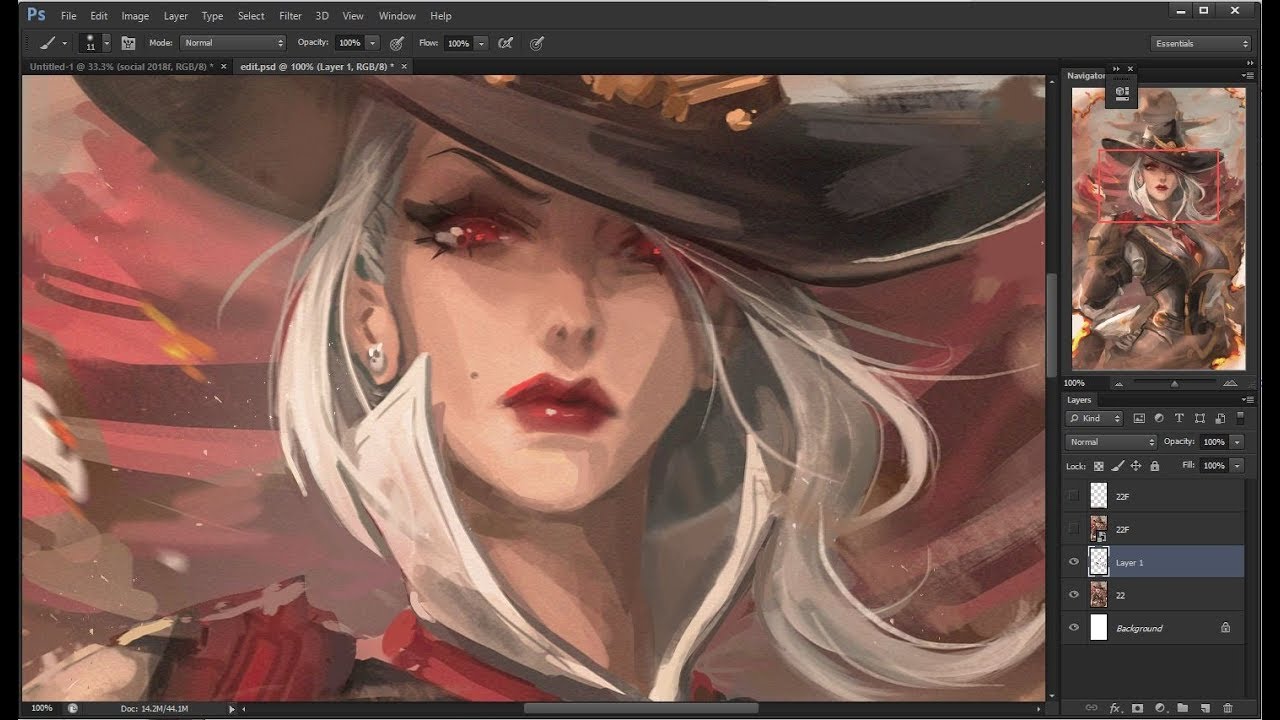Open status bar info arrow menu
The image size is (1280, 720).
coord(232,709)
